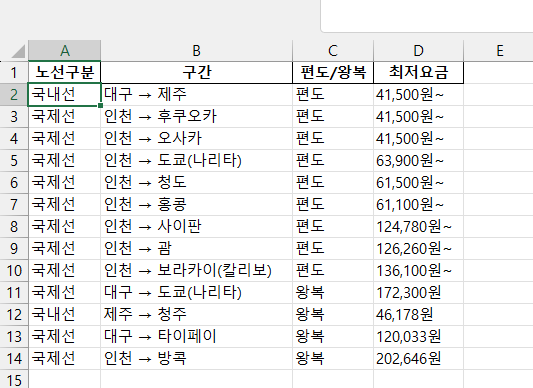Click the 노선구분 header cell
The width and height of the screenshot is (533, 388).
tap(65, 72)
